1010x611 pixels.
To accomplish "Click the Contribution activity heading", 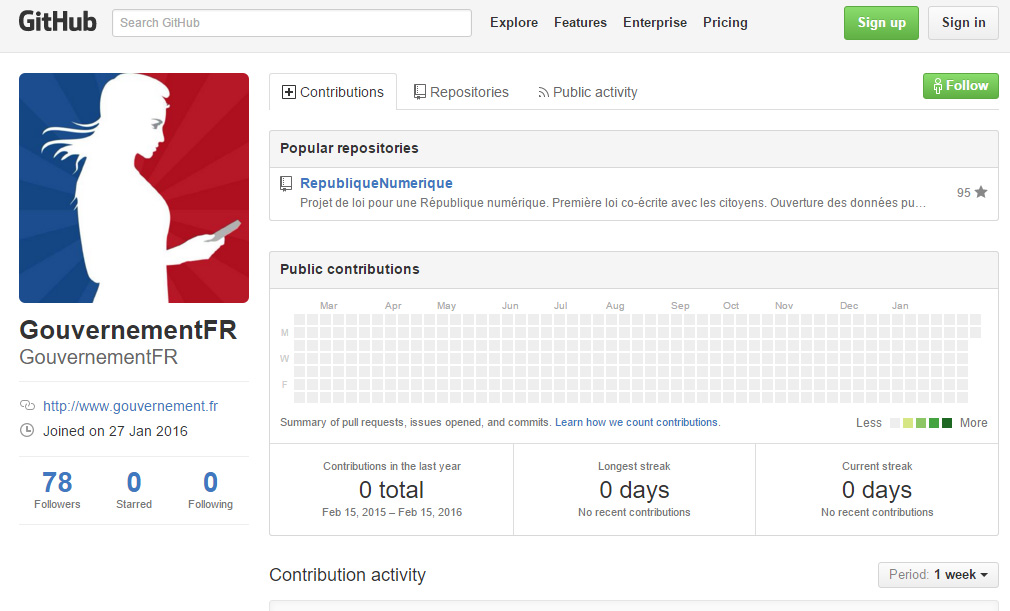I will click(347, 574).
